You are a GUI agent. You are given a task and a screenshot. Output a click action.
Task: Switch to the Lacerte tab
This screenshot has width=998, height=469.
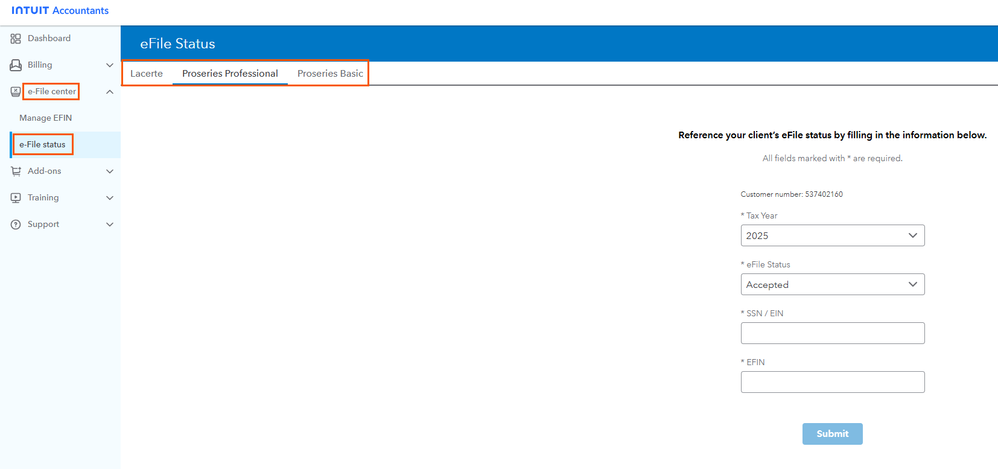146,74
